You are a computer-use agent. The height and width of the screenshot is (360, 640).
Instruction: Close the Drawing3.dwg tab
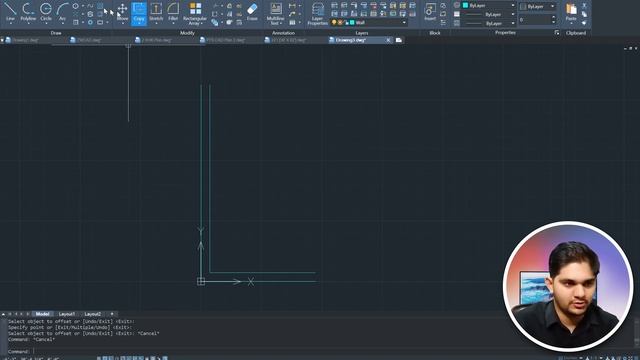pyautogui.click(x=388, y=40)
